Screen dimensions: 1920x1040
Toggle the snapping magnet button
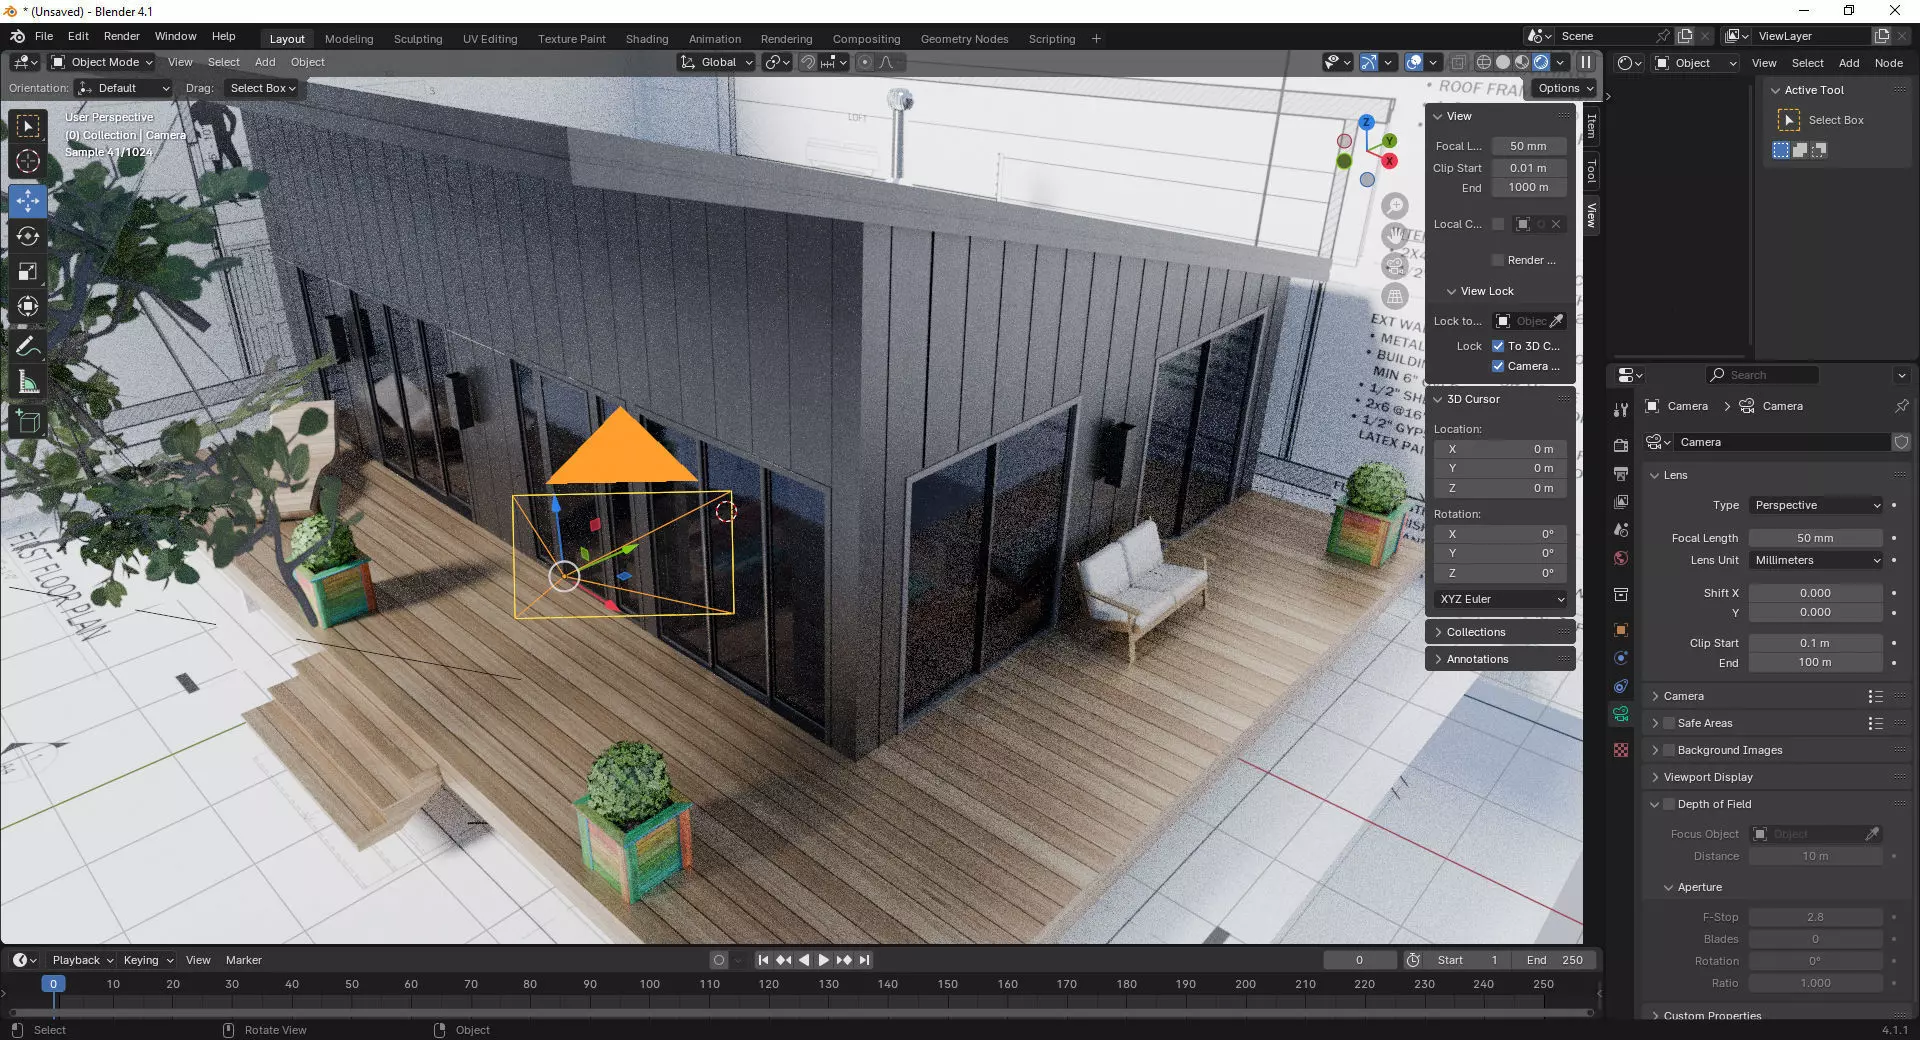(x=808, y=62)
